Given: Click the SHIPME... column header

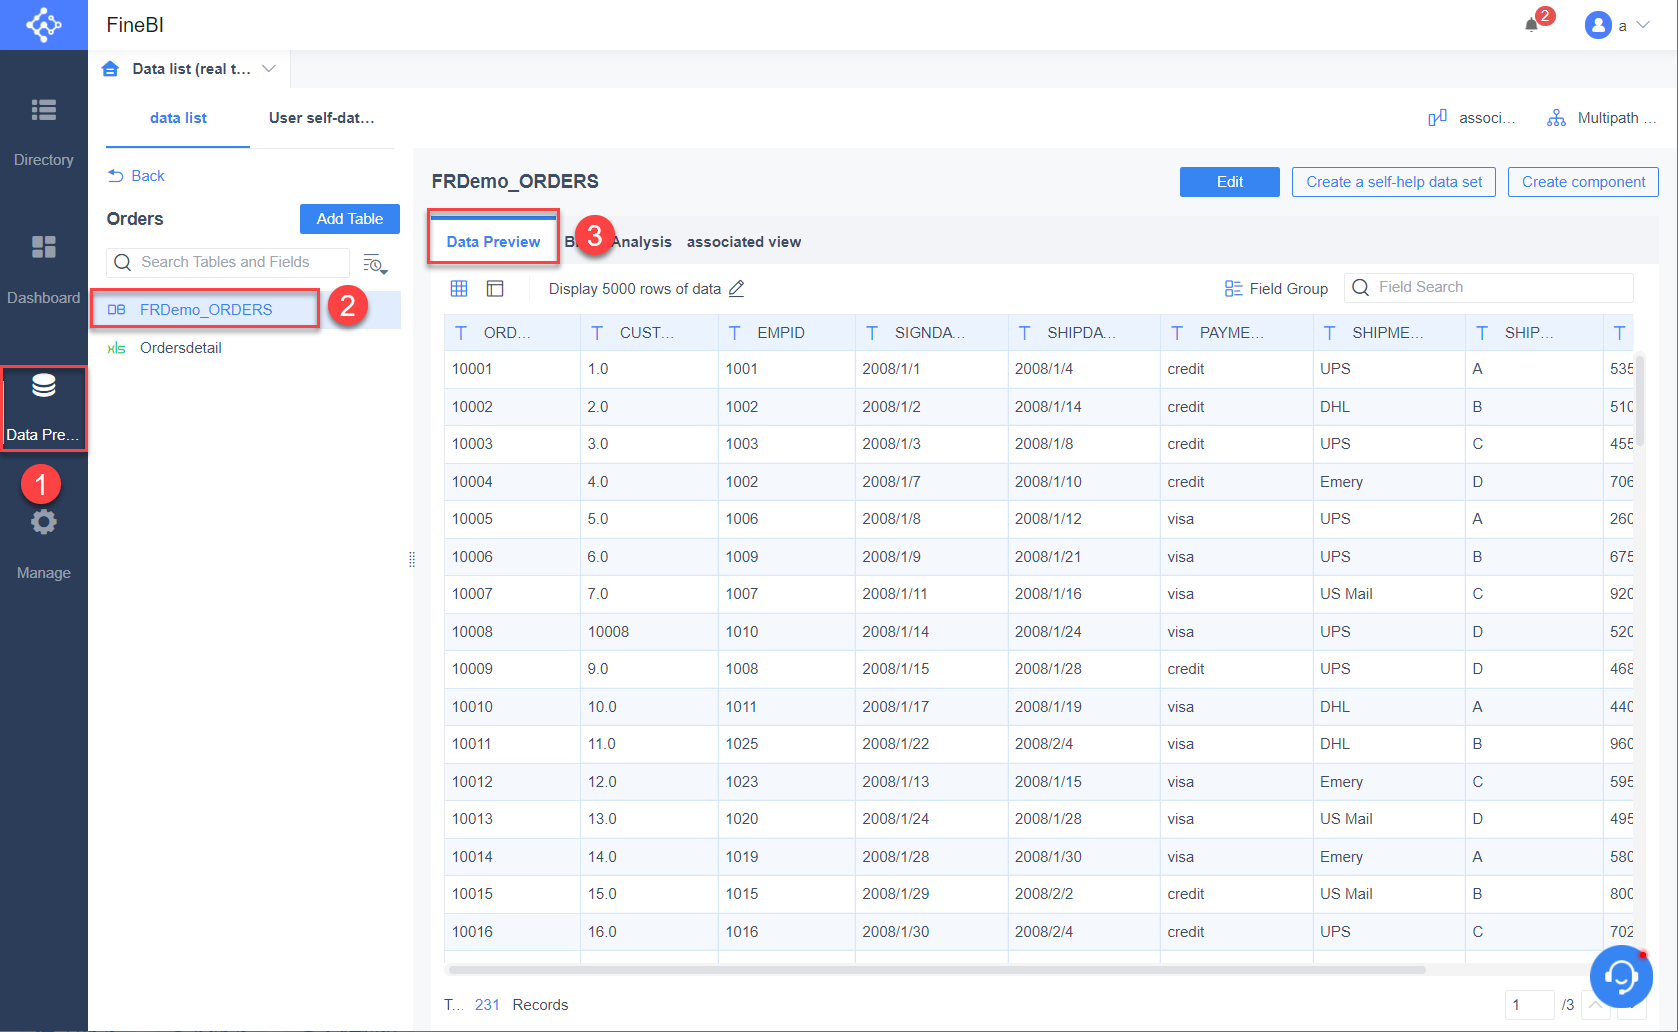Looking at the screenshot, I should click(1389, 333).
